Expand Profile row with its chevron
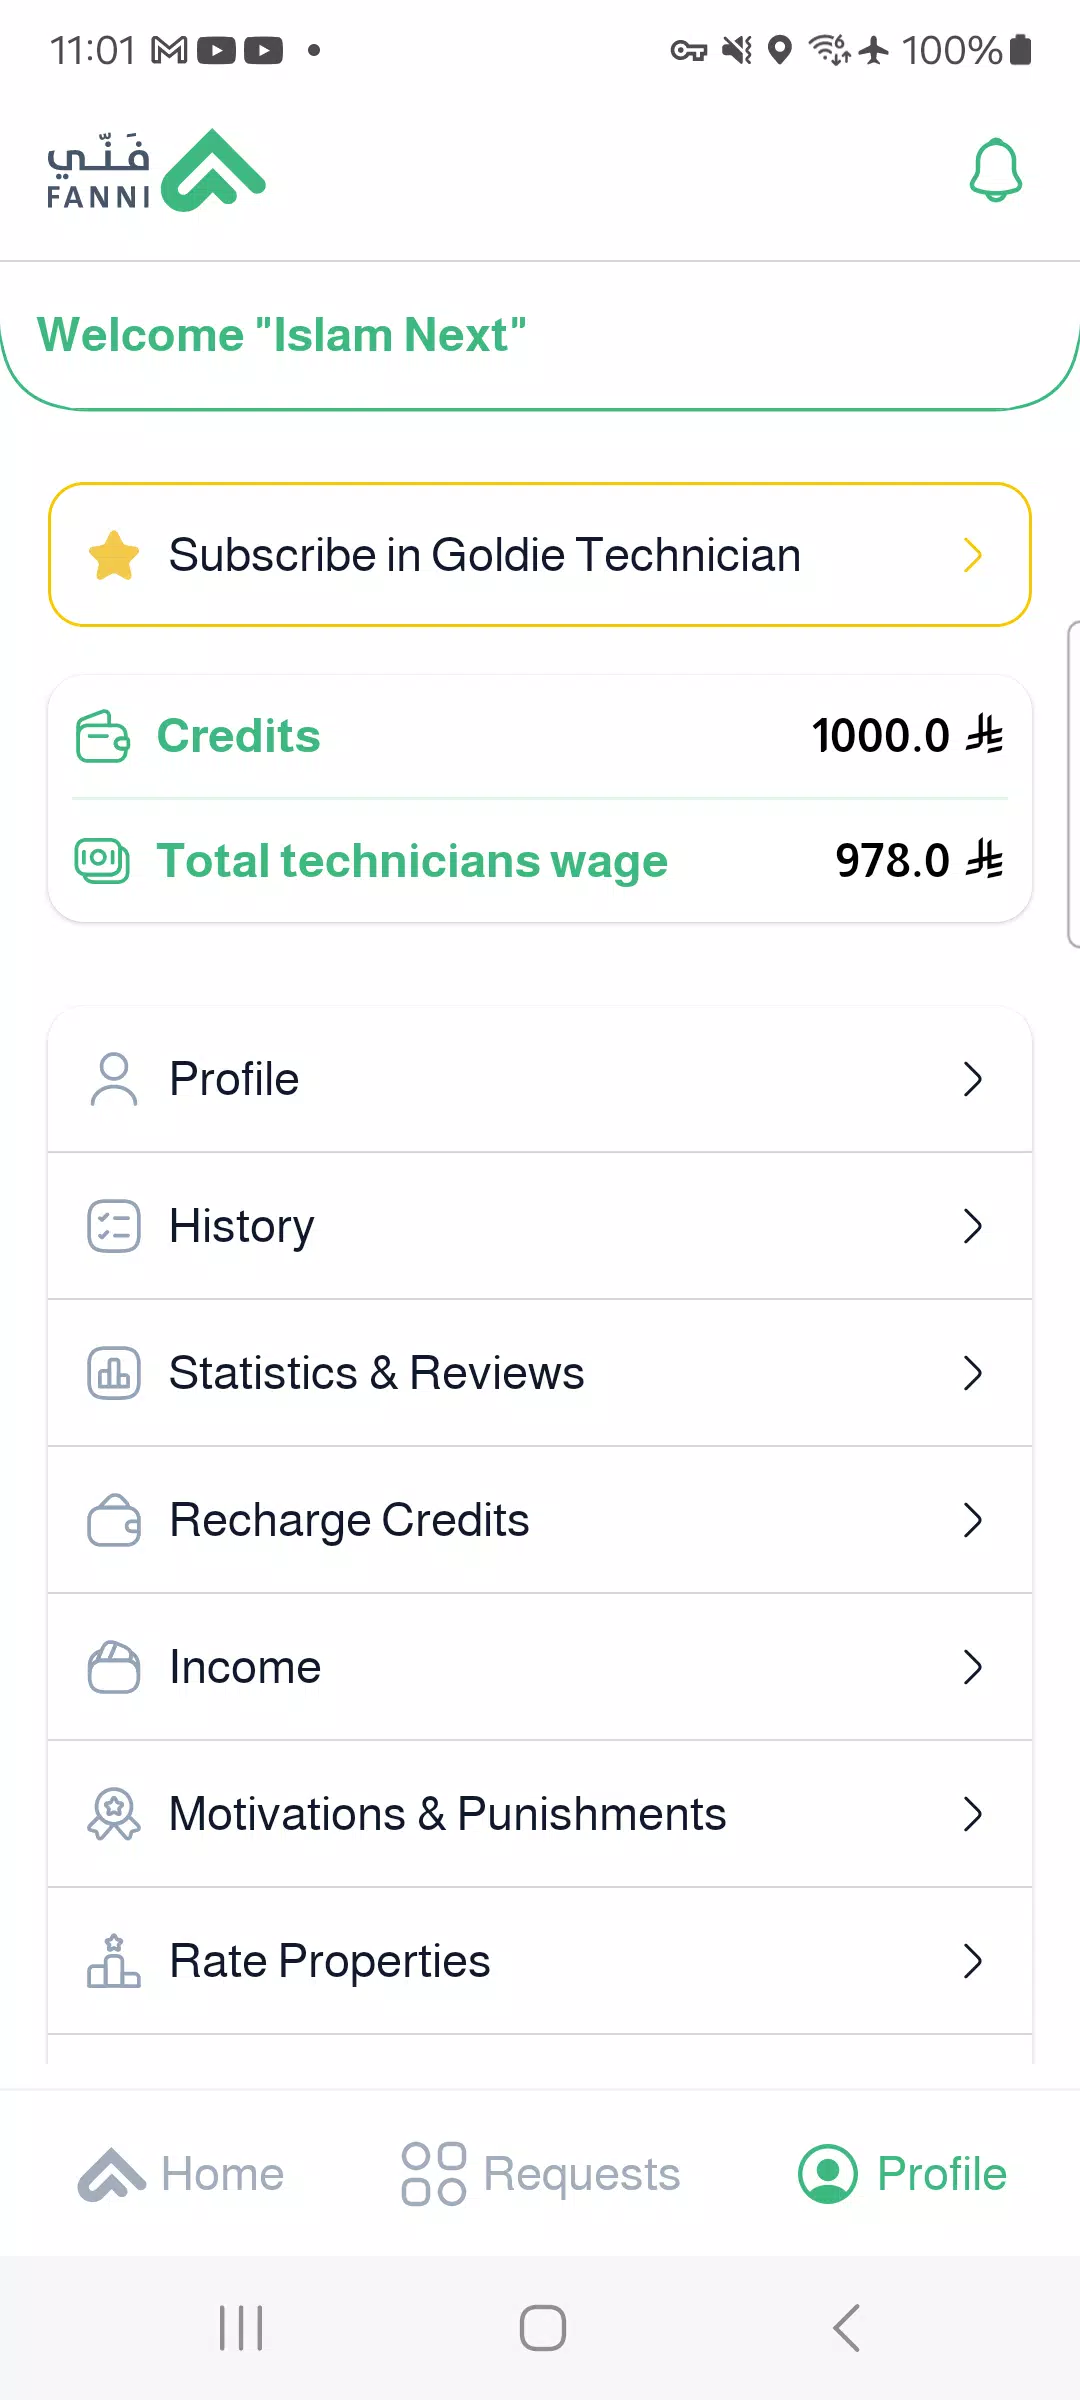The image size is (1080, 2400). 973,1079
